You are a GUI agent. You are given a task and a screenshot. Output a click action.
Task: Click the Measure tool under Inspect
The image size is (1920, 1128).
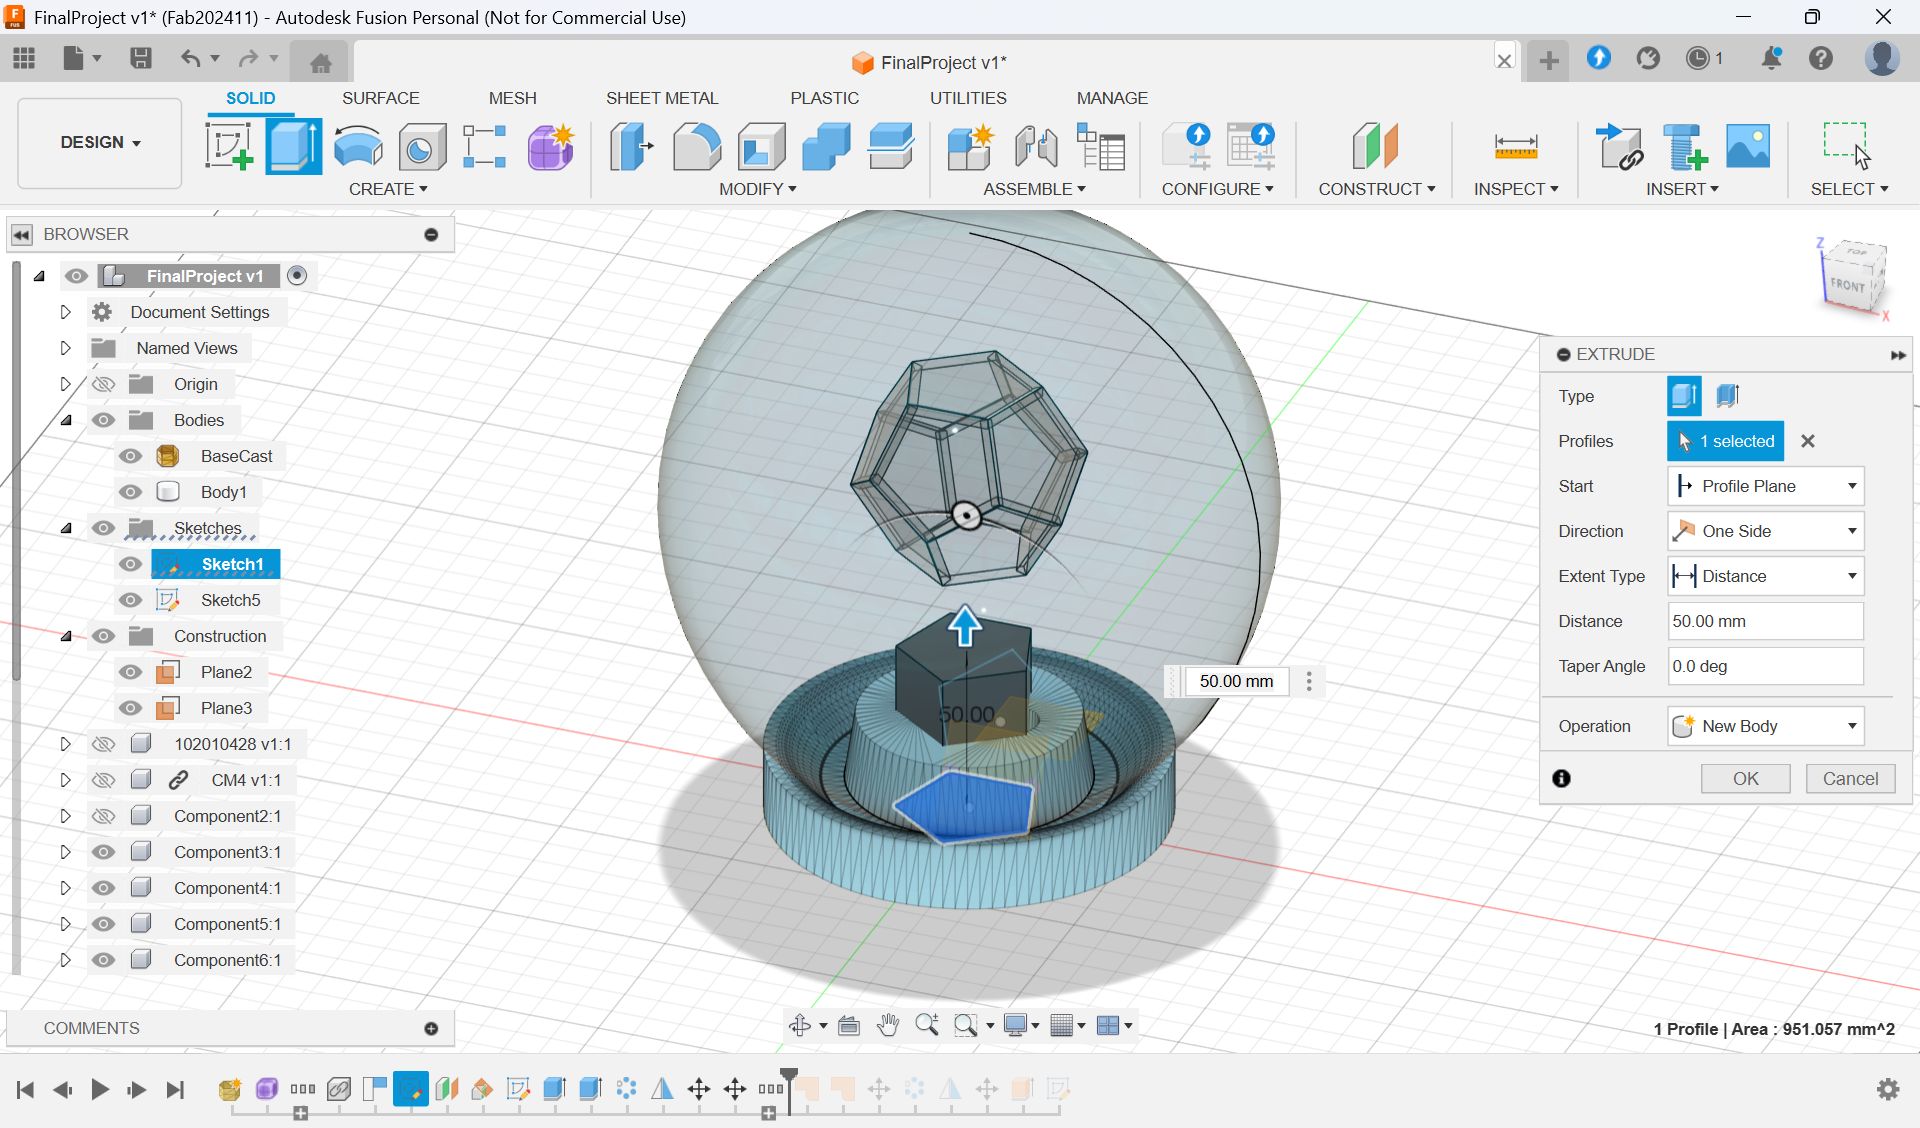coord(1515,146)
